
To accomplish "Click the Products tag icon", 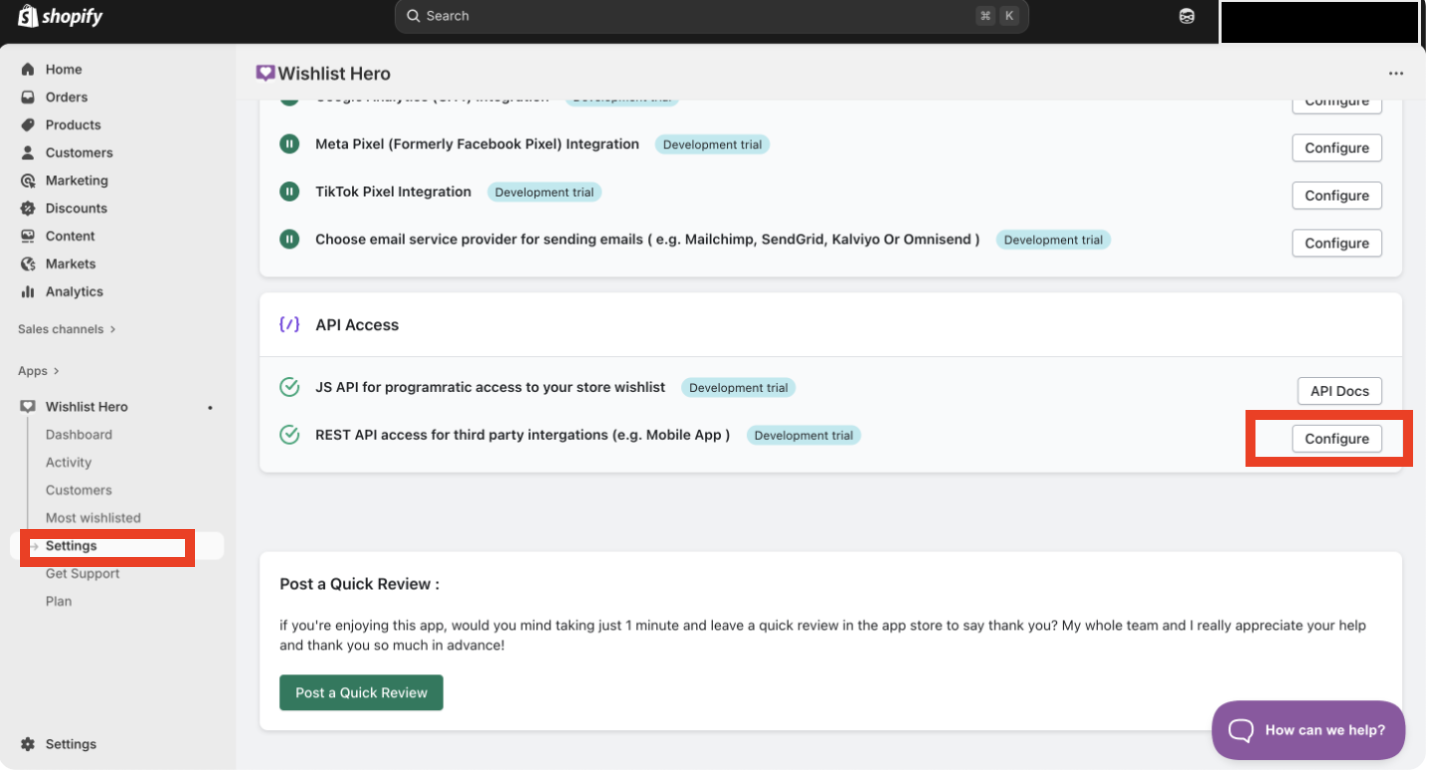I will pyautogui.click(x=28, y=125).
